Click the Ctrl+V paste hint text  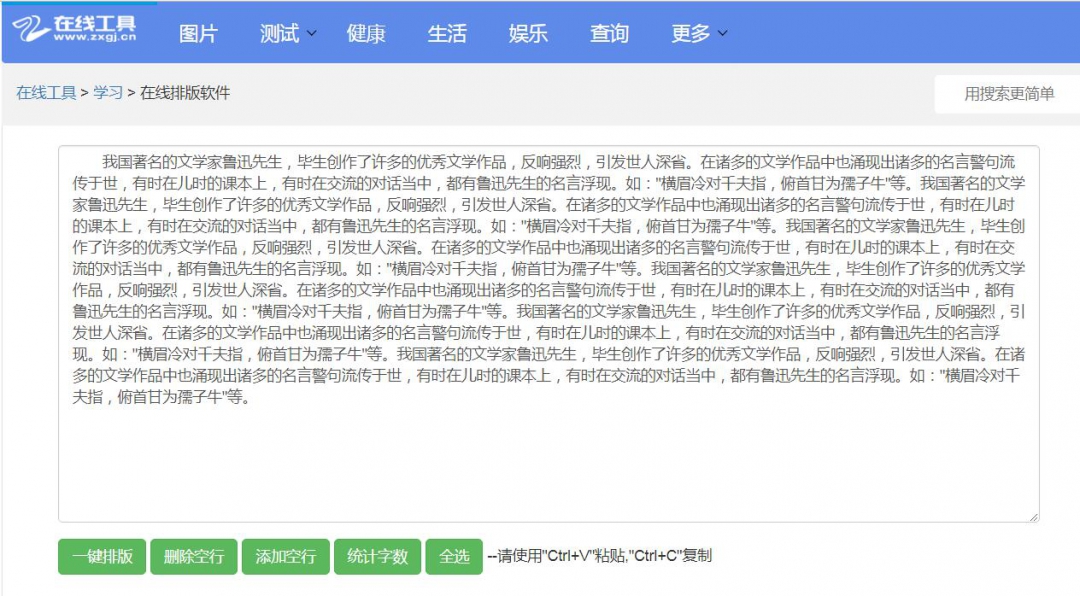click(599, 556)
